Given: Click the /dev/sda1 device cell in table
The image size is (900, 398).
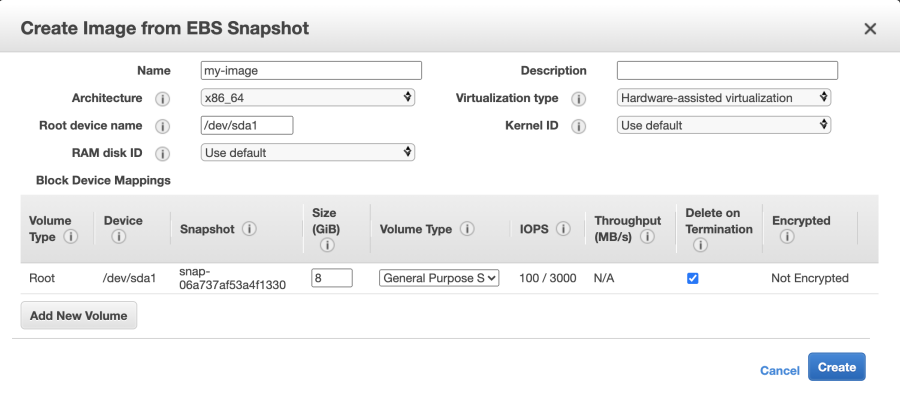Looking at the screenshot, I should [129, 278].
